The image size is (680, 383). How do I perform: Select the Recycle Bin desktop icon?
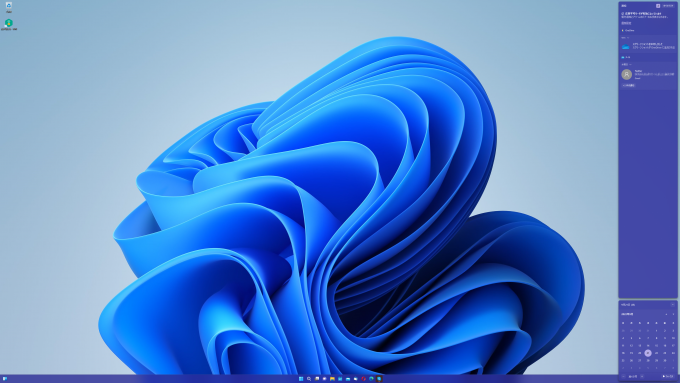(x=9, y=7)
